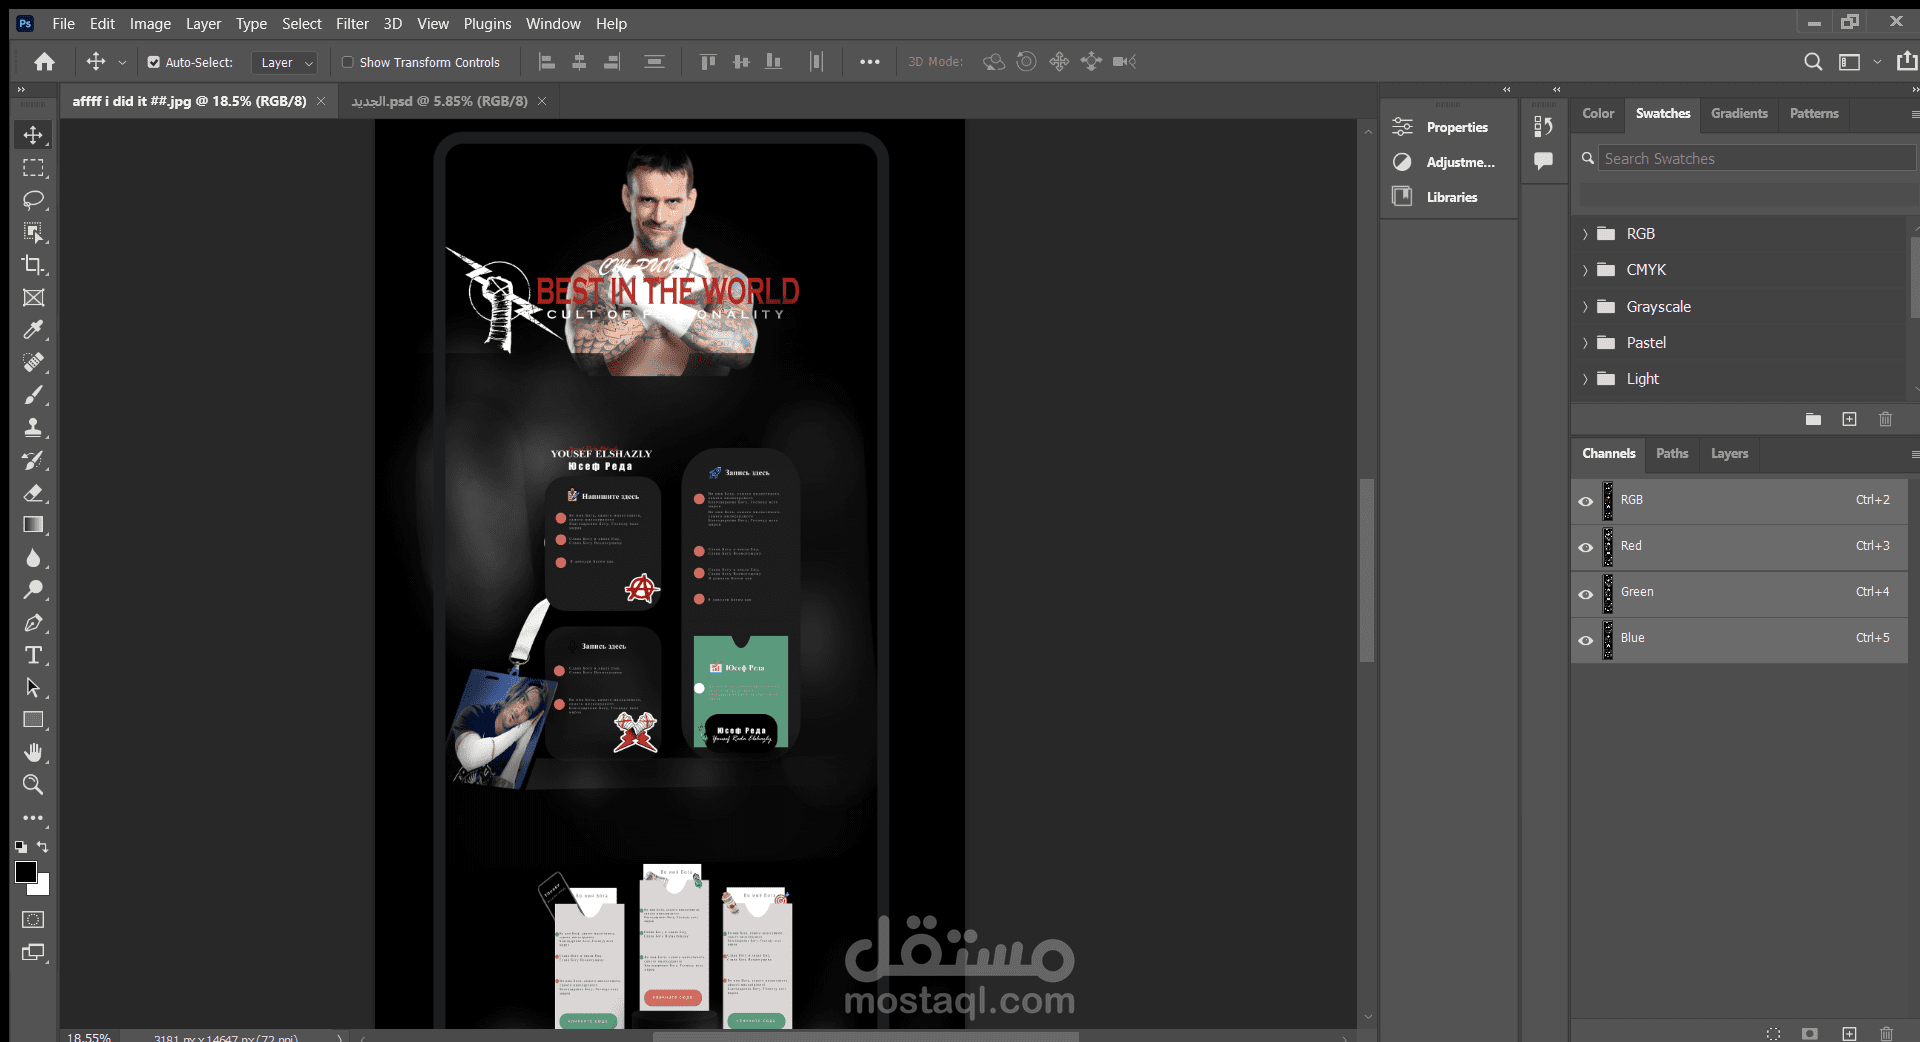Image resolution: width=1920 pixels, height=1042 pixels.
Task: Reset default foreground and background colors
Action: tap(21, 846)
